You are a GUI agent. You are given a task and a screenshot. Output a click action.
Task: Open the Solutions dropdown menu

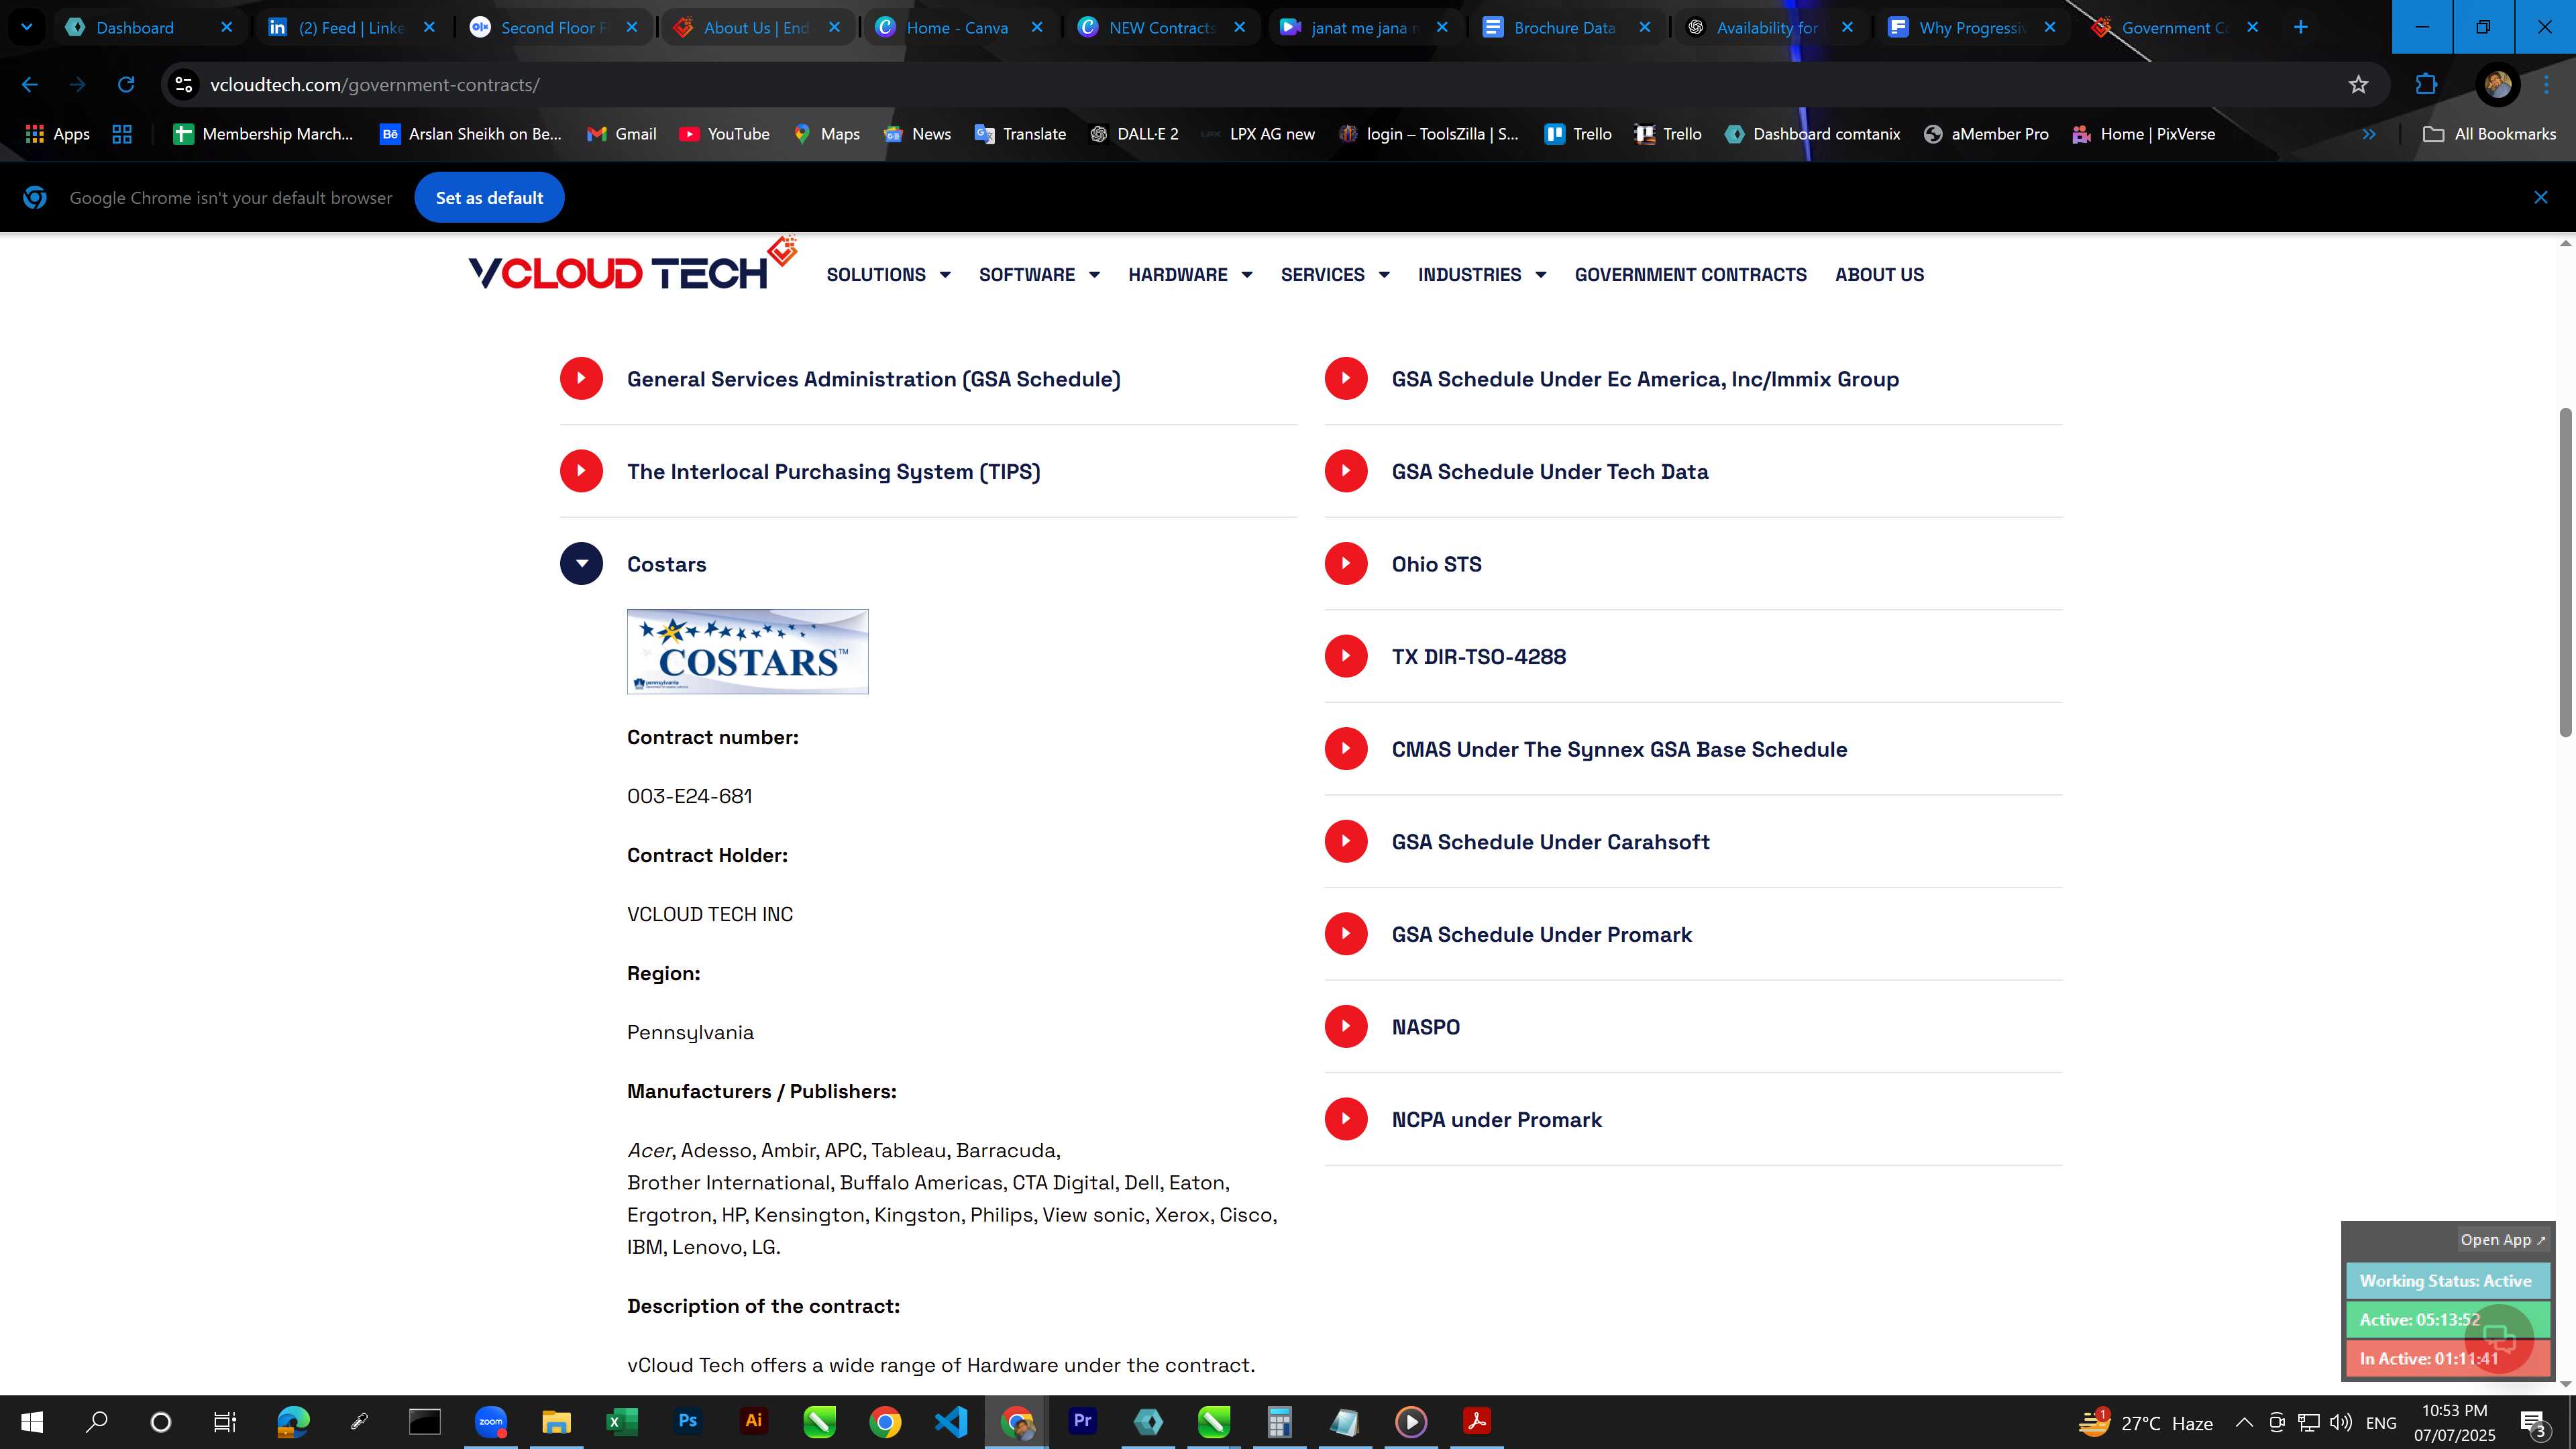pyautogui.click(x=888, y=275)
